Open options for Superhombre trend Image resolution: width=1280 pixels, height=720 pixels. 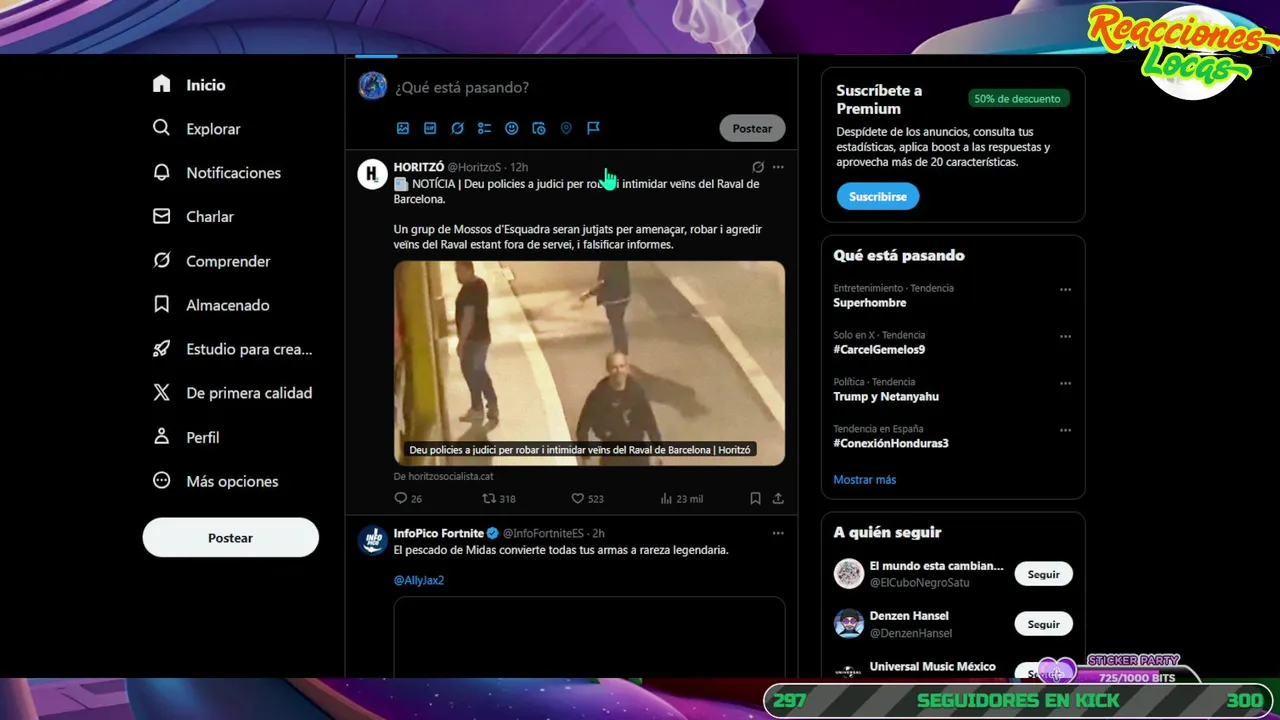[1065, 290]
